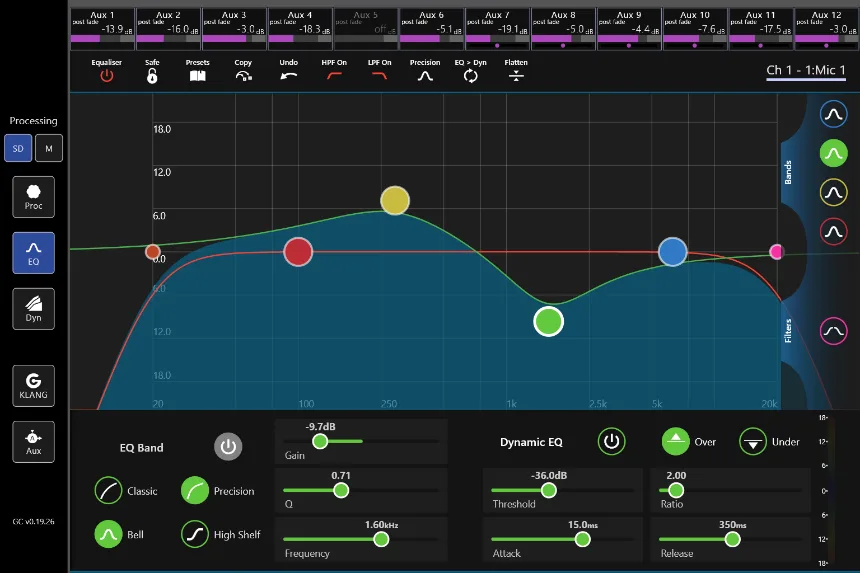Open the Filters side tab

coord(788,331)
